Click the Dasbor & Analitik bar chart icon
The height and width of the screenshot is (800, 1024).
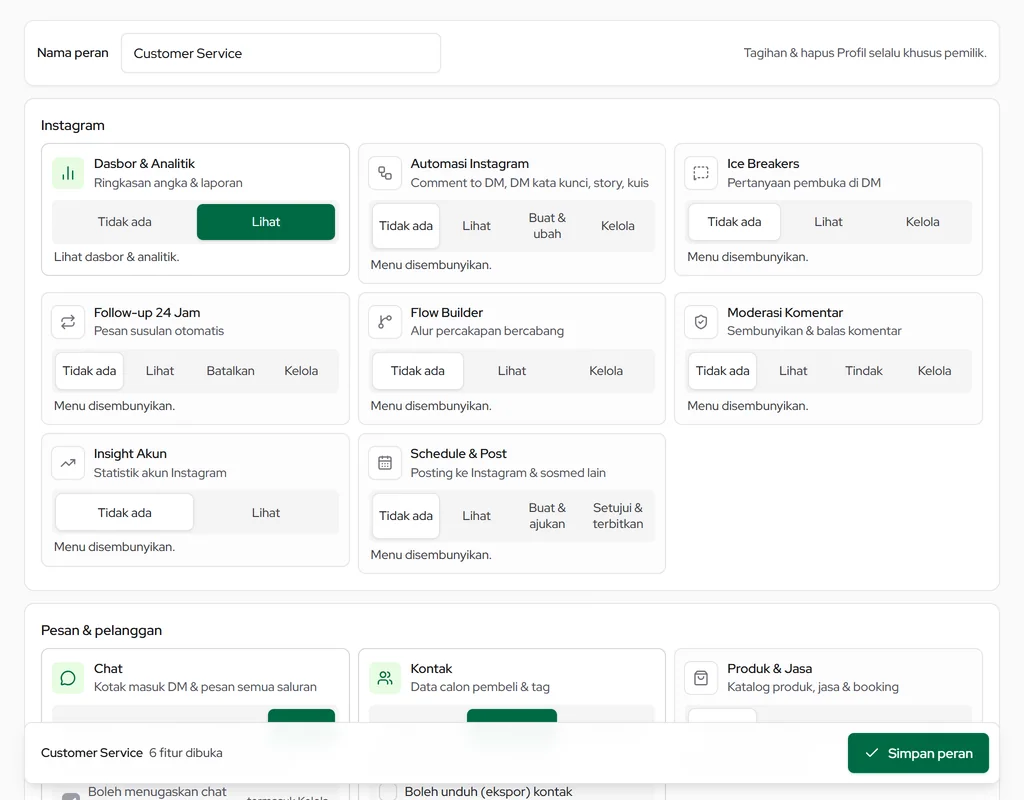[x=68, y=173]
